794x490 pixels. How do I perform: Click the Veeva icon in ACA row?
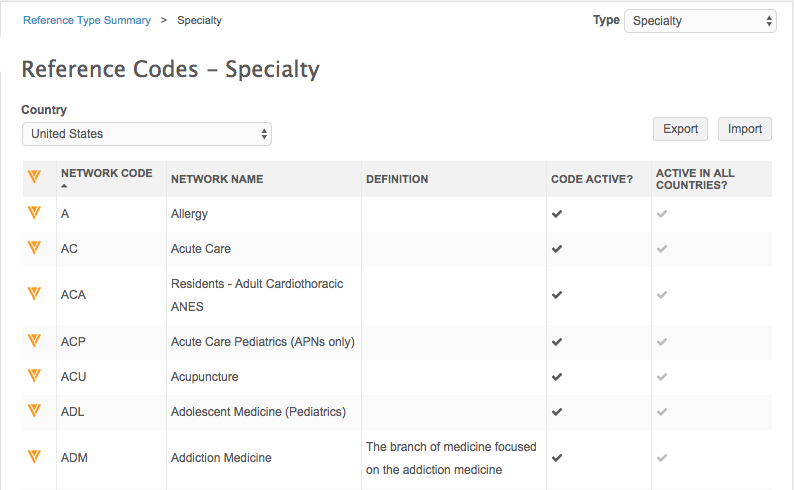point(34,294)
